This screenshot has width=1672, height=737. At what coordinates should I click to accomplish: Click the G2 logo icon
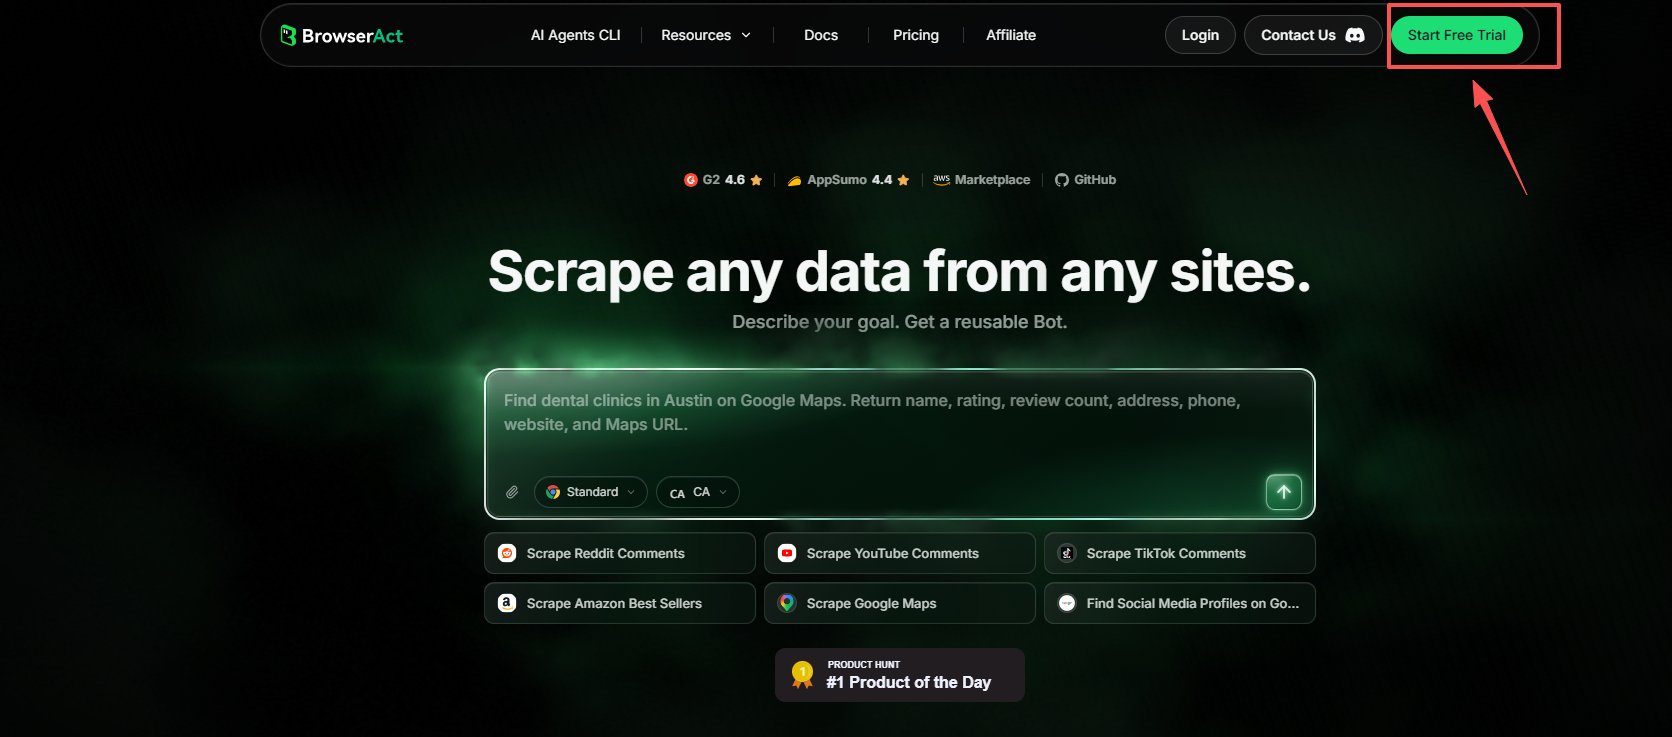[690, 180]
